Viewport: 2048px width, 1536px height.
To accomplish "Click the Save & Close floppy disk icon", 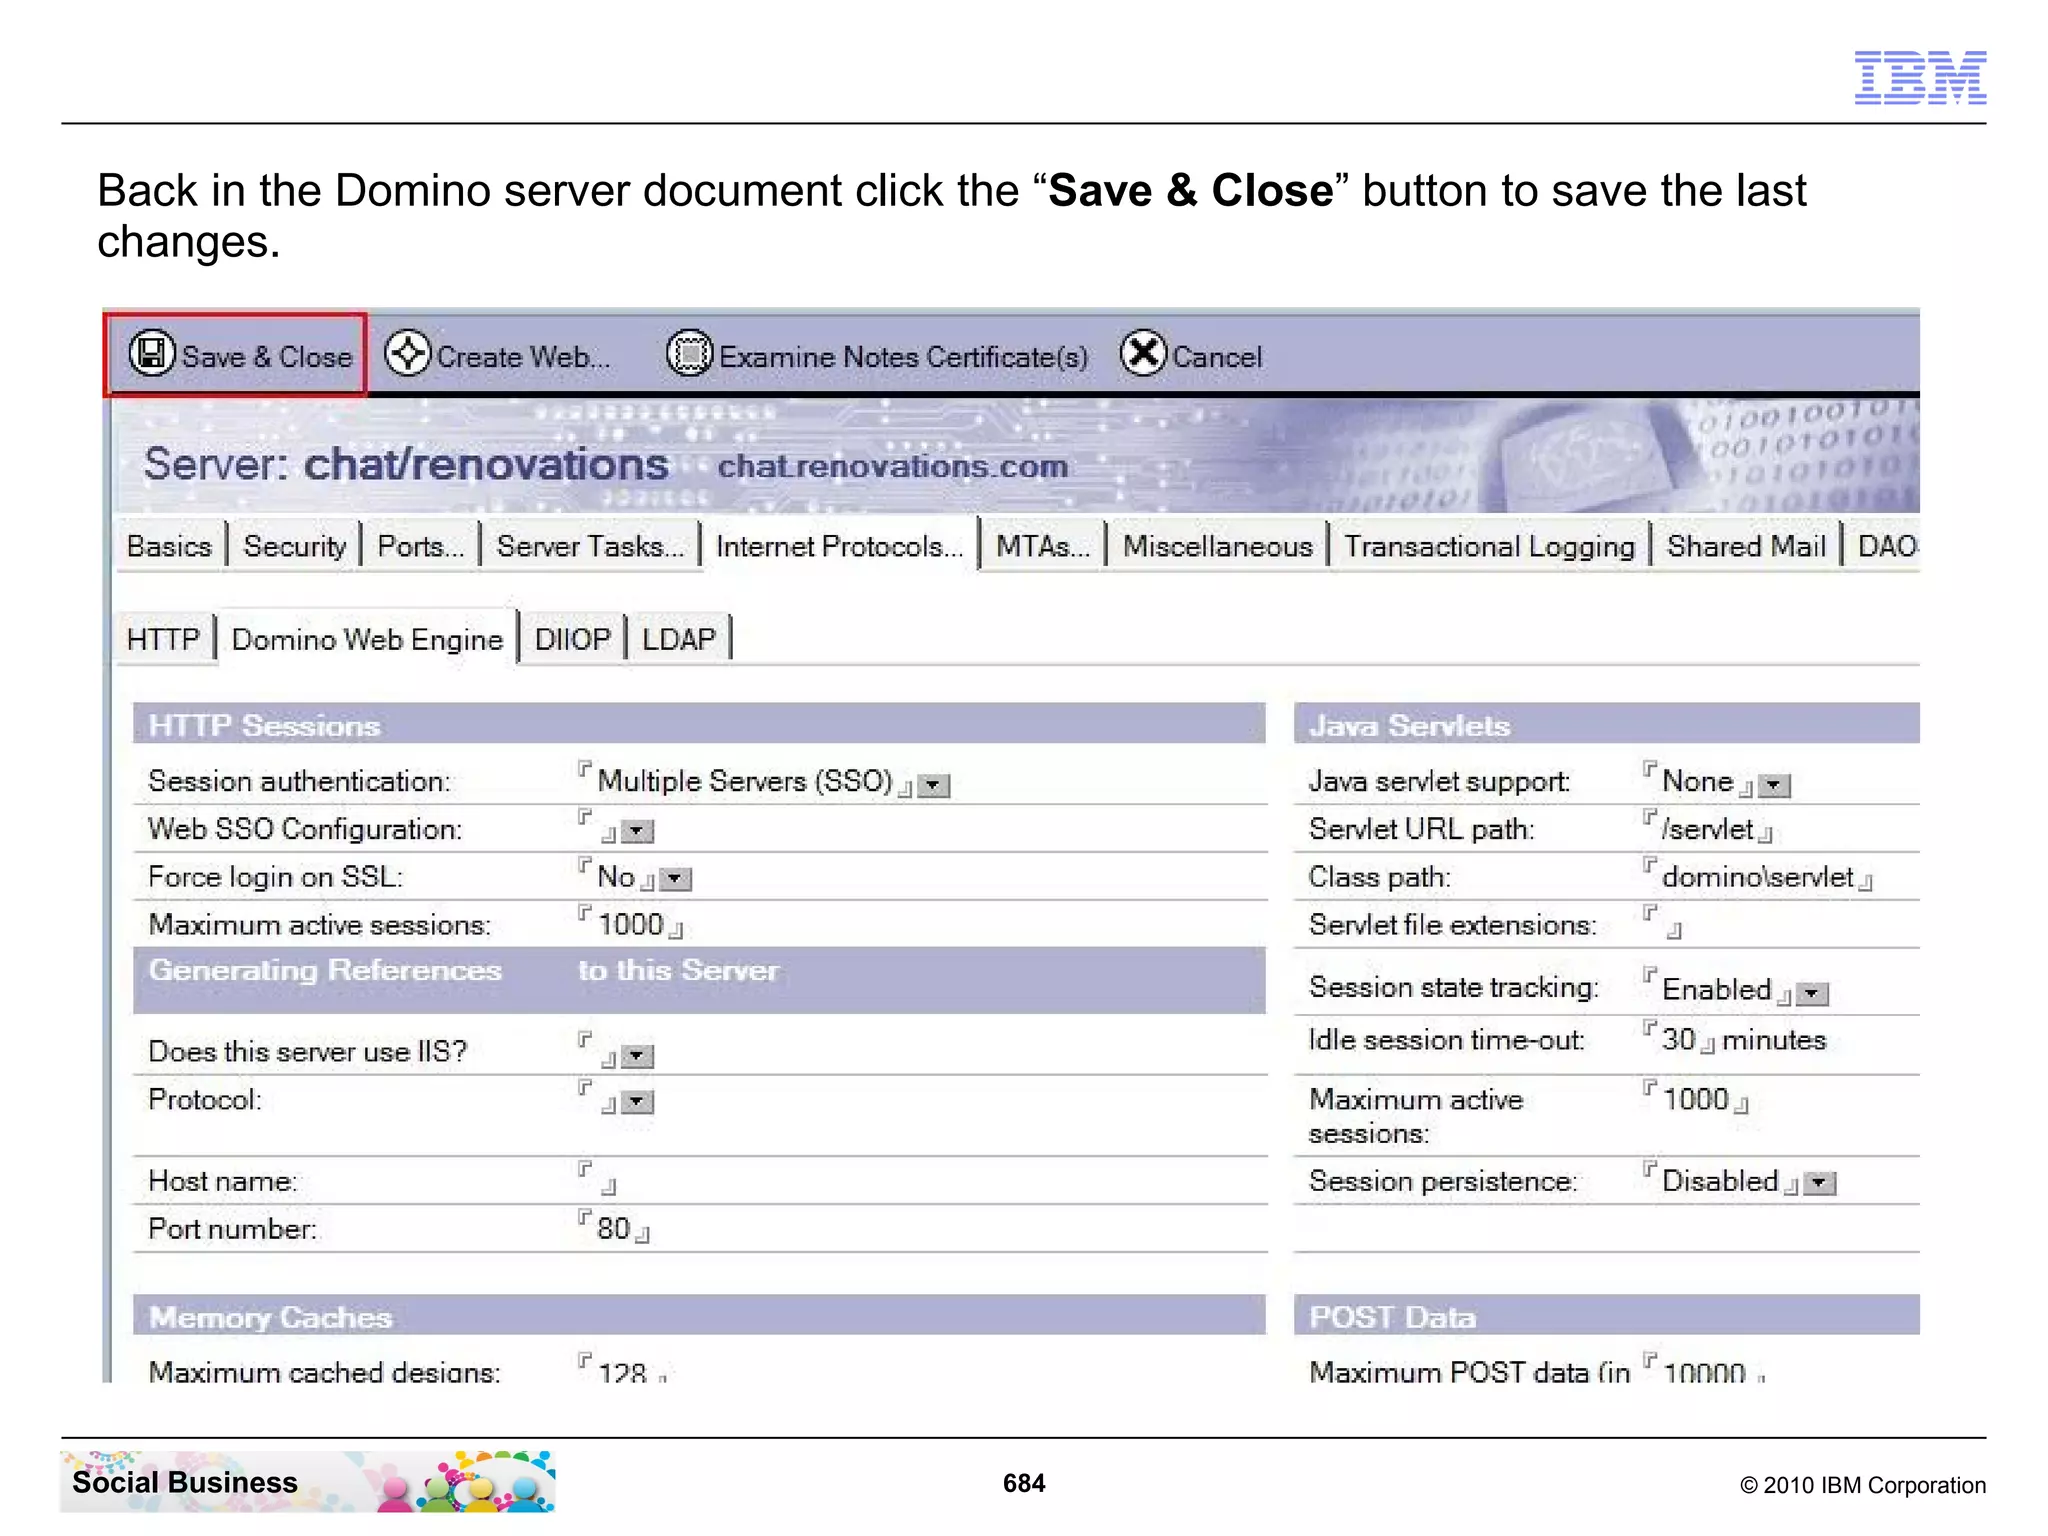I will 152,354.
